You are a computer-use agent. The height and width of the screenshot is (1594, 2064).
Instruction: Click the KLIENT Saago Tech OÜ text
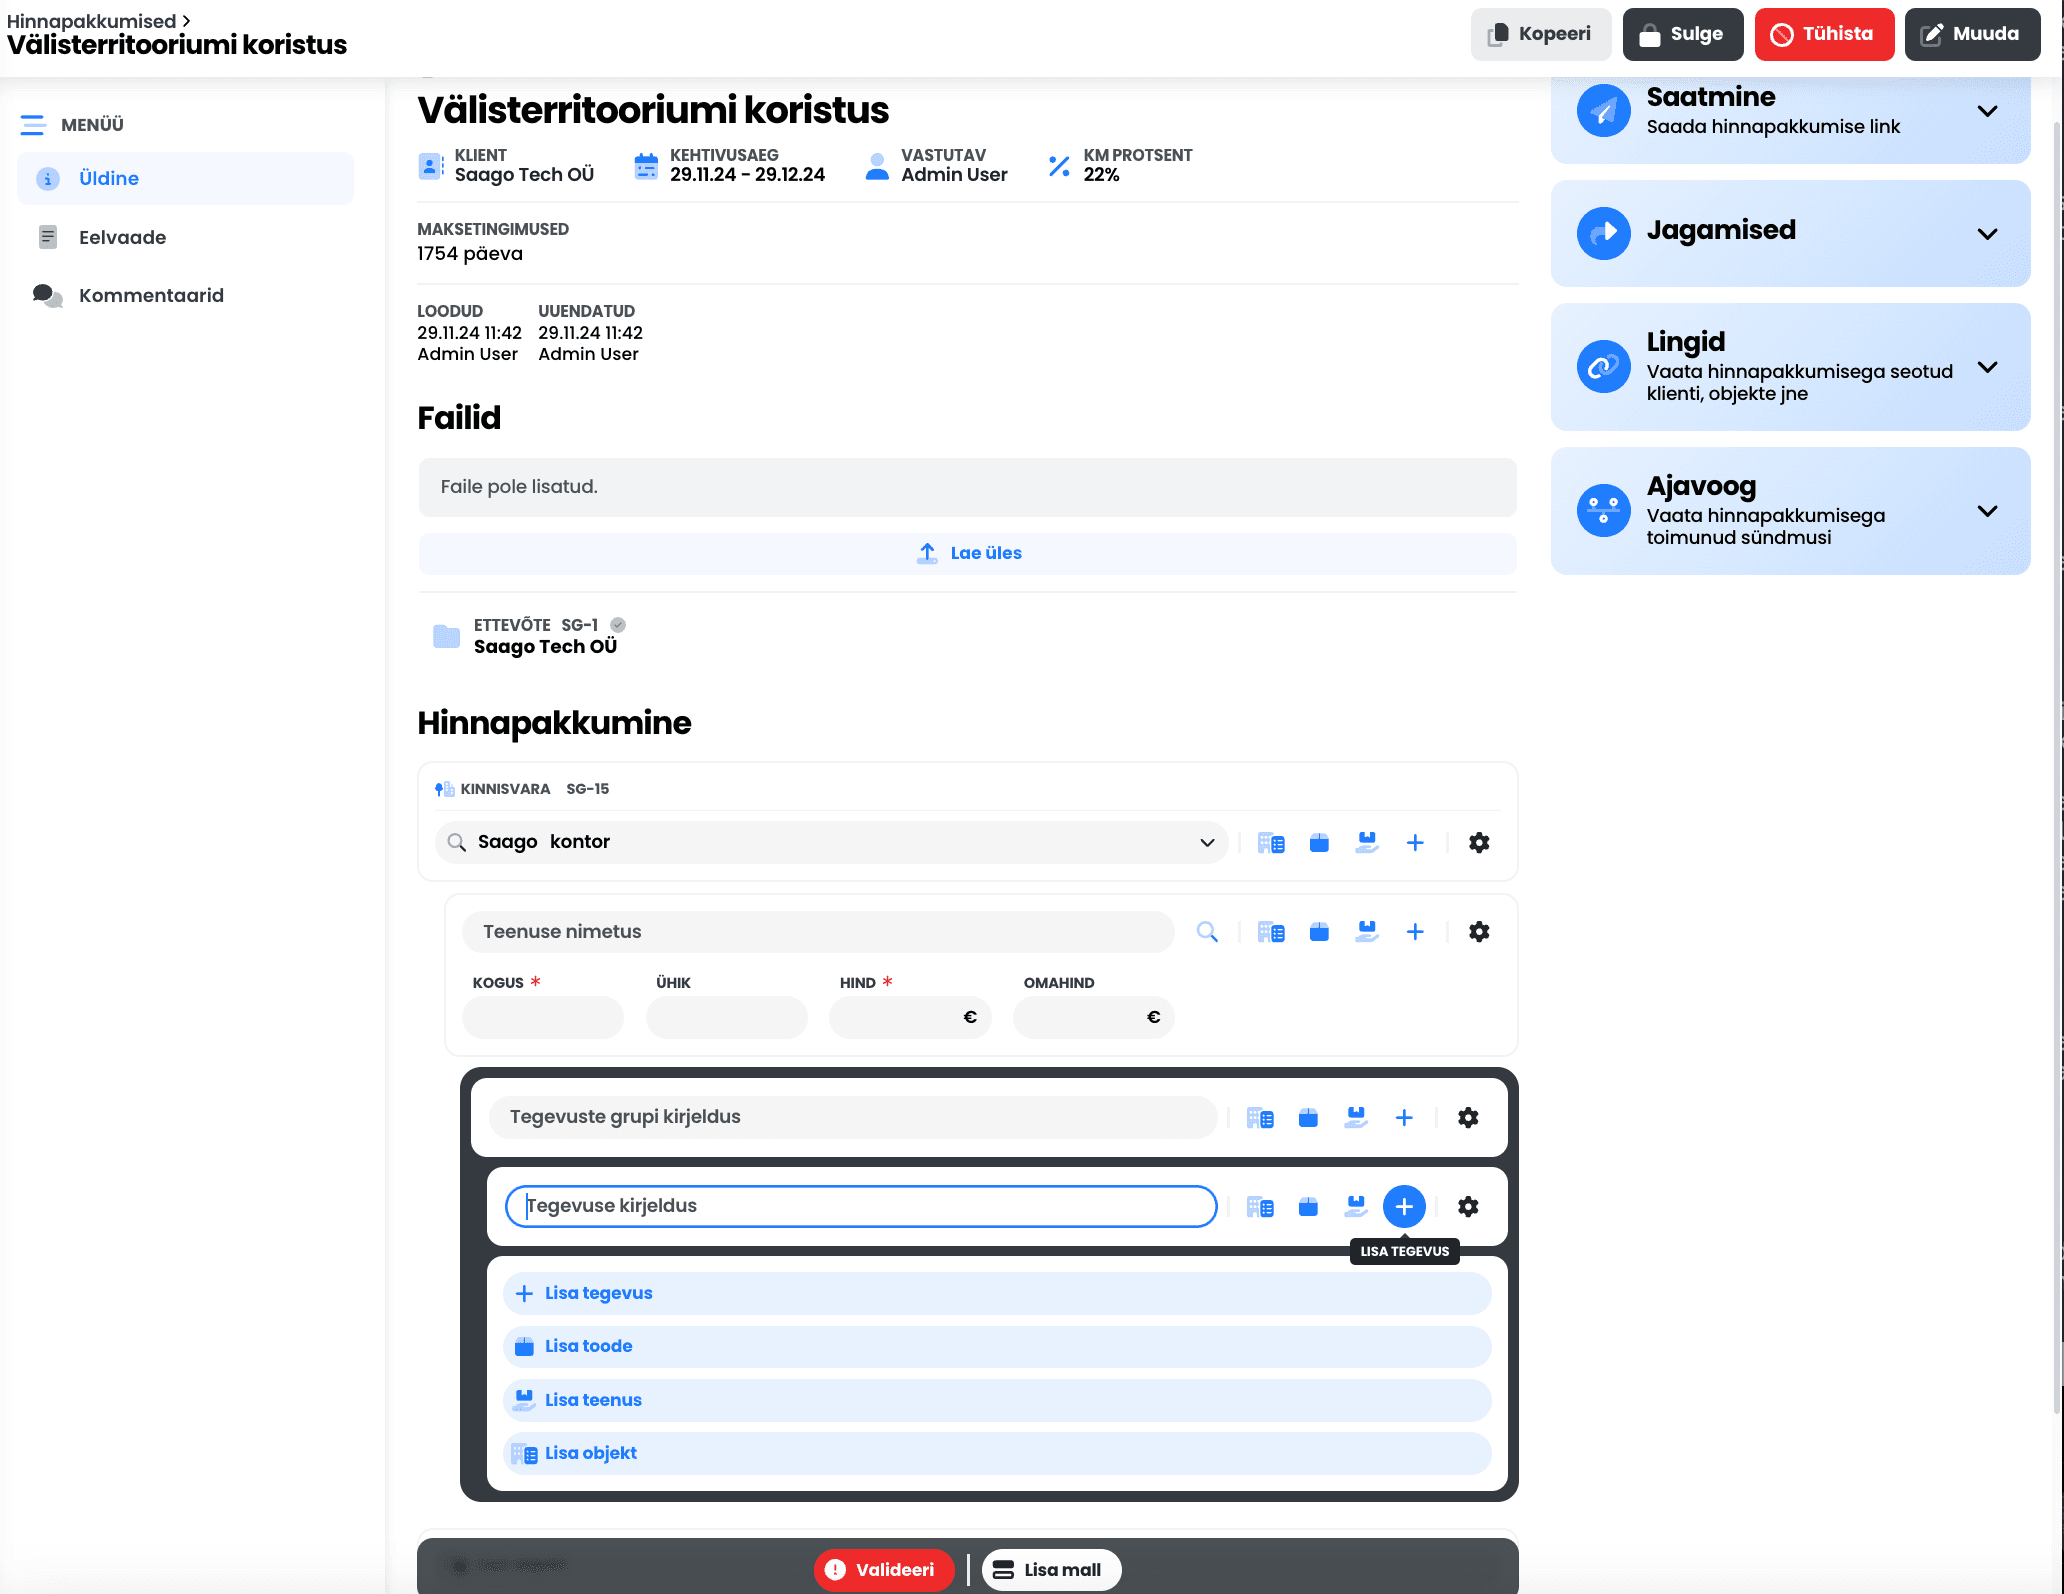click(x=524, y=174)
